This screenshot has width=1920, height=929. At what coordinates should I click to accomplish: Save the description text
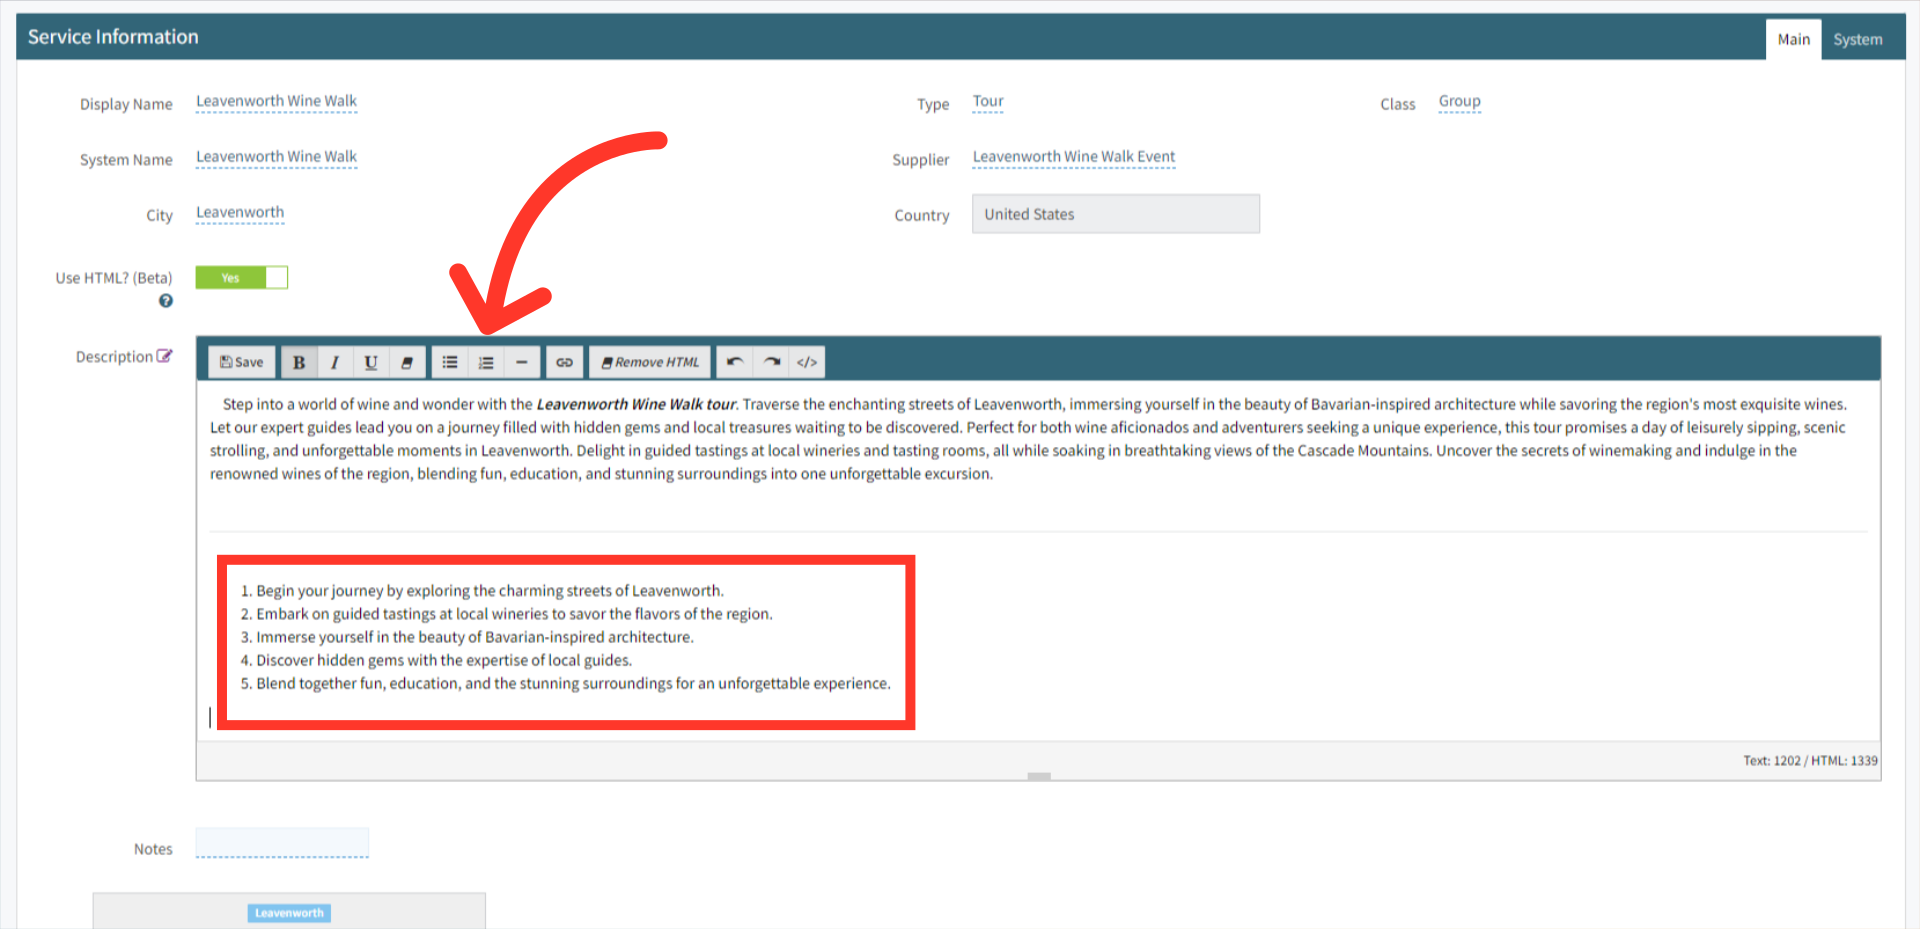[242, 362]
